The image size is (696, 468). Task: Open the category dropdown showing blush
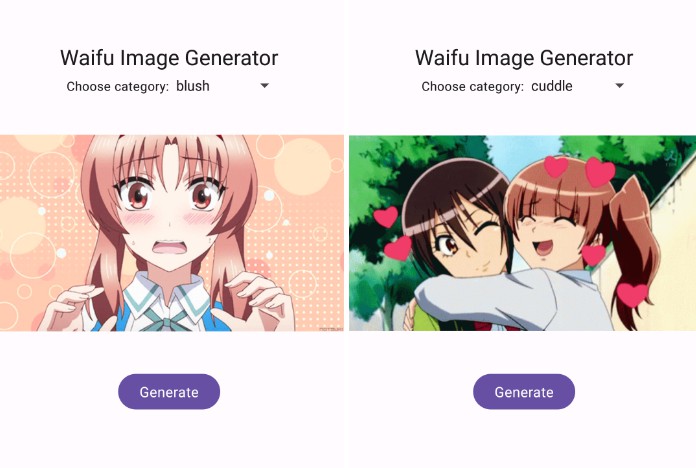(x=222, y=86)
